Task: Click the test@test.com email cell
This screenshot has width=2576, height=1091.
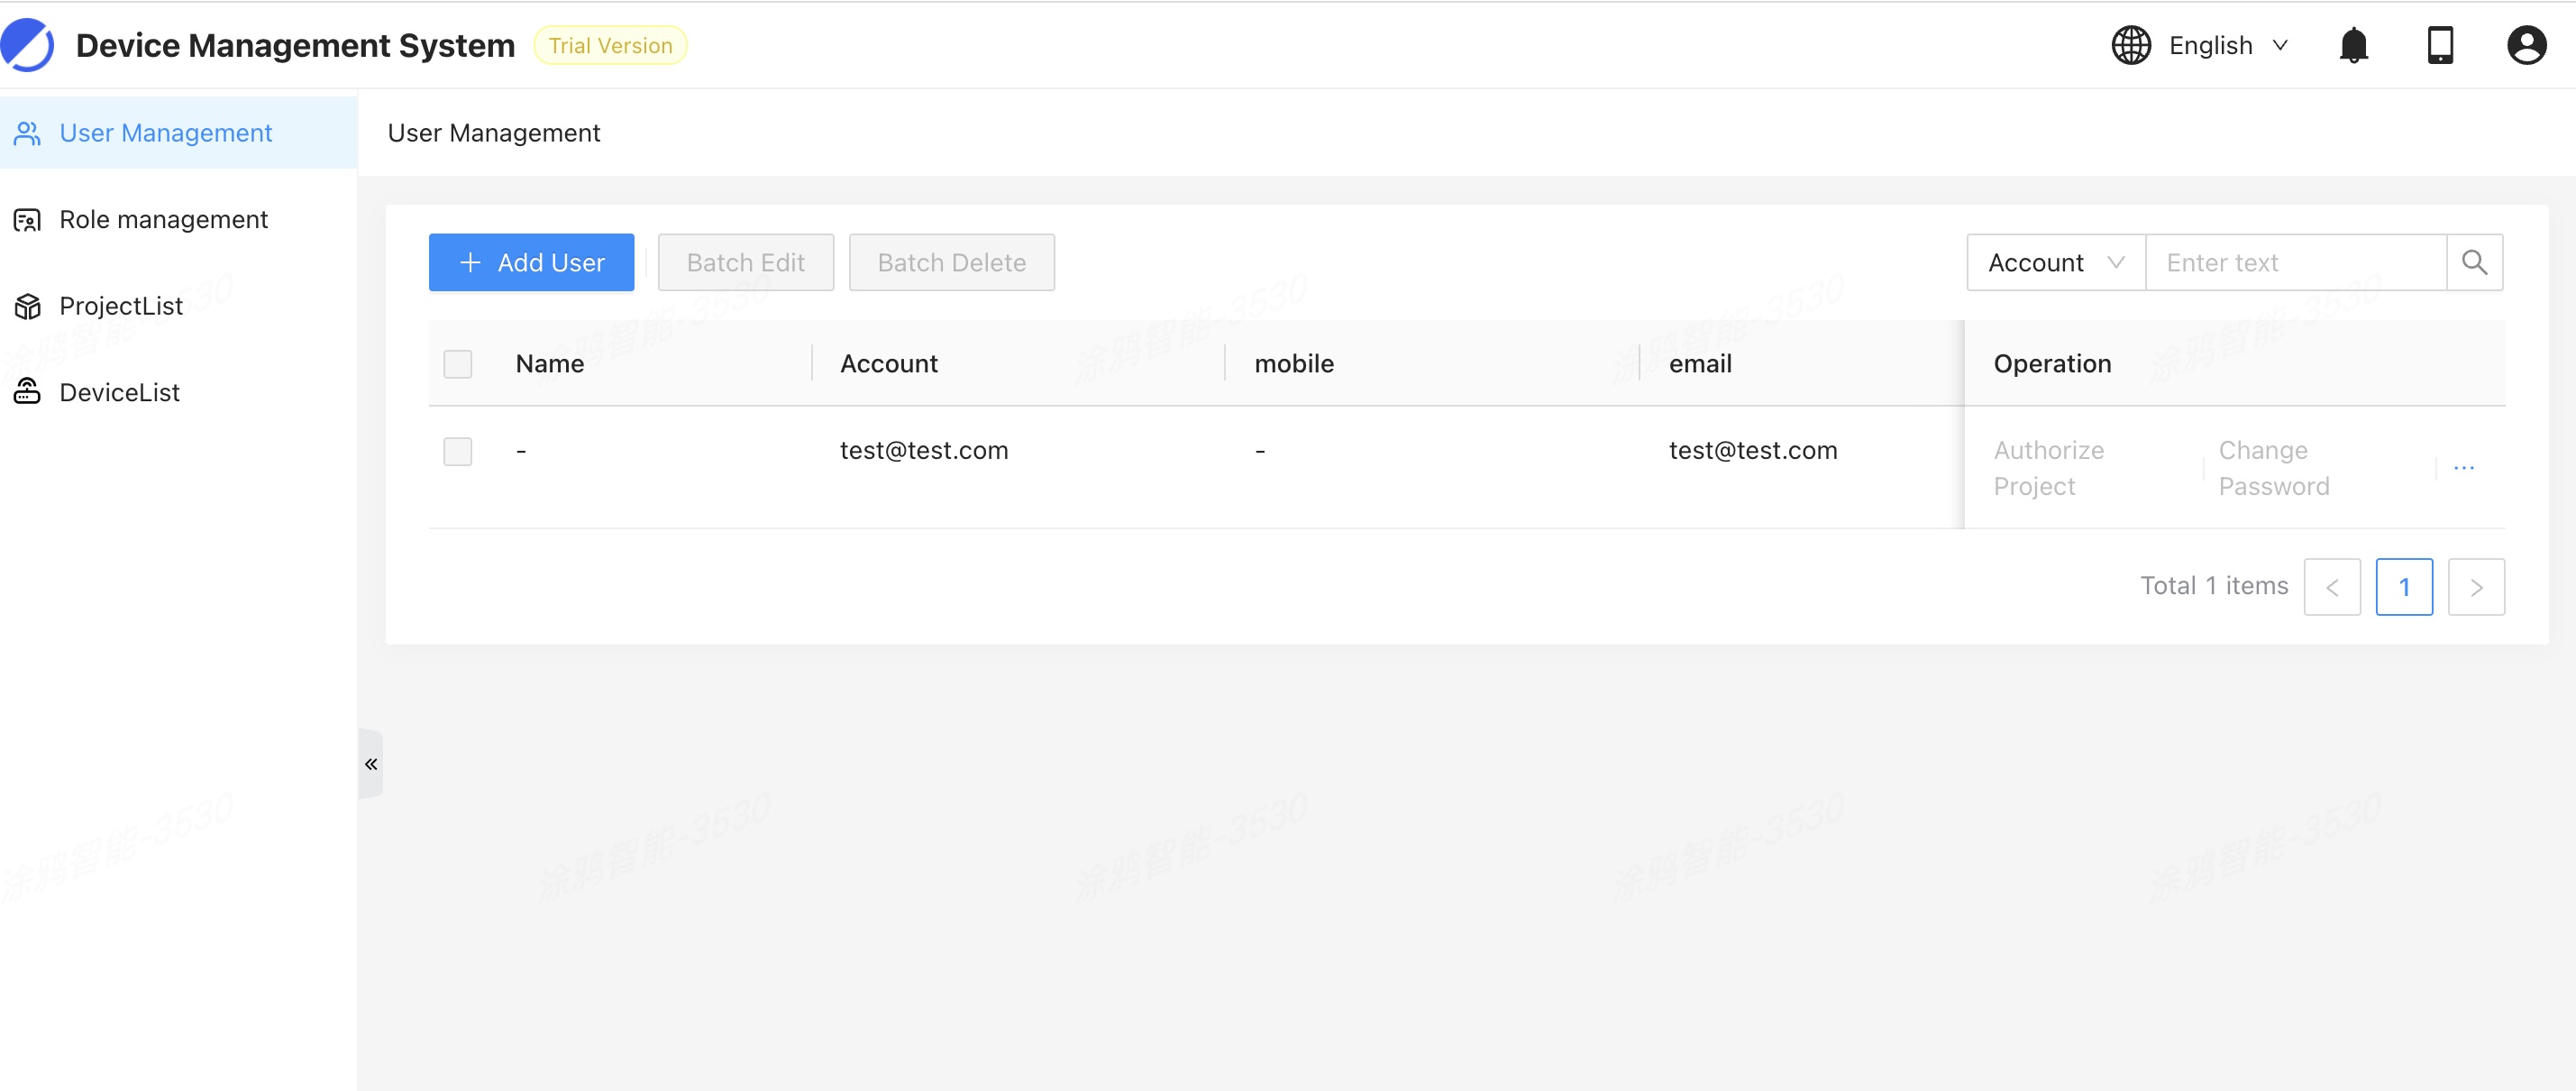Action: coord(1752,451)
